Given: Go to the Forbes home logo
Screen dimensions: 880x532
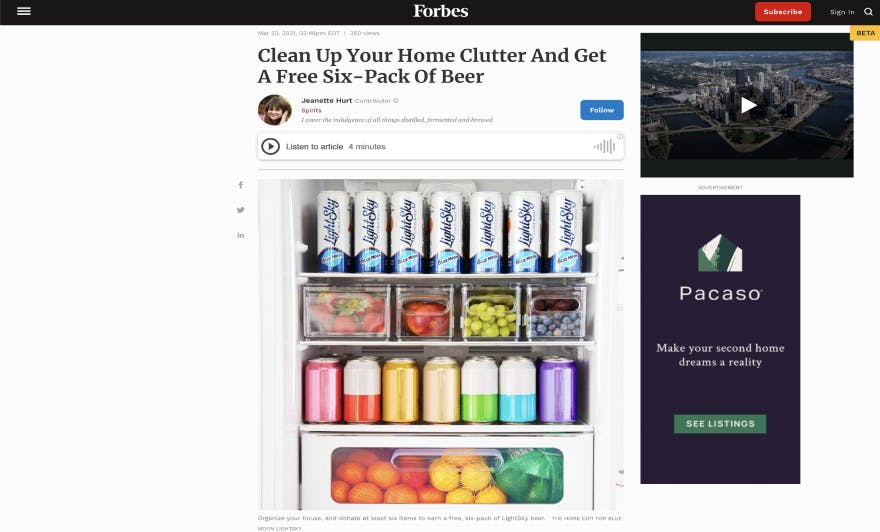Looking at the screenshot, I should coord(441,11).
